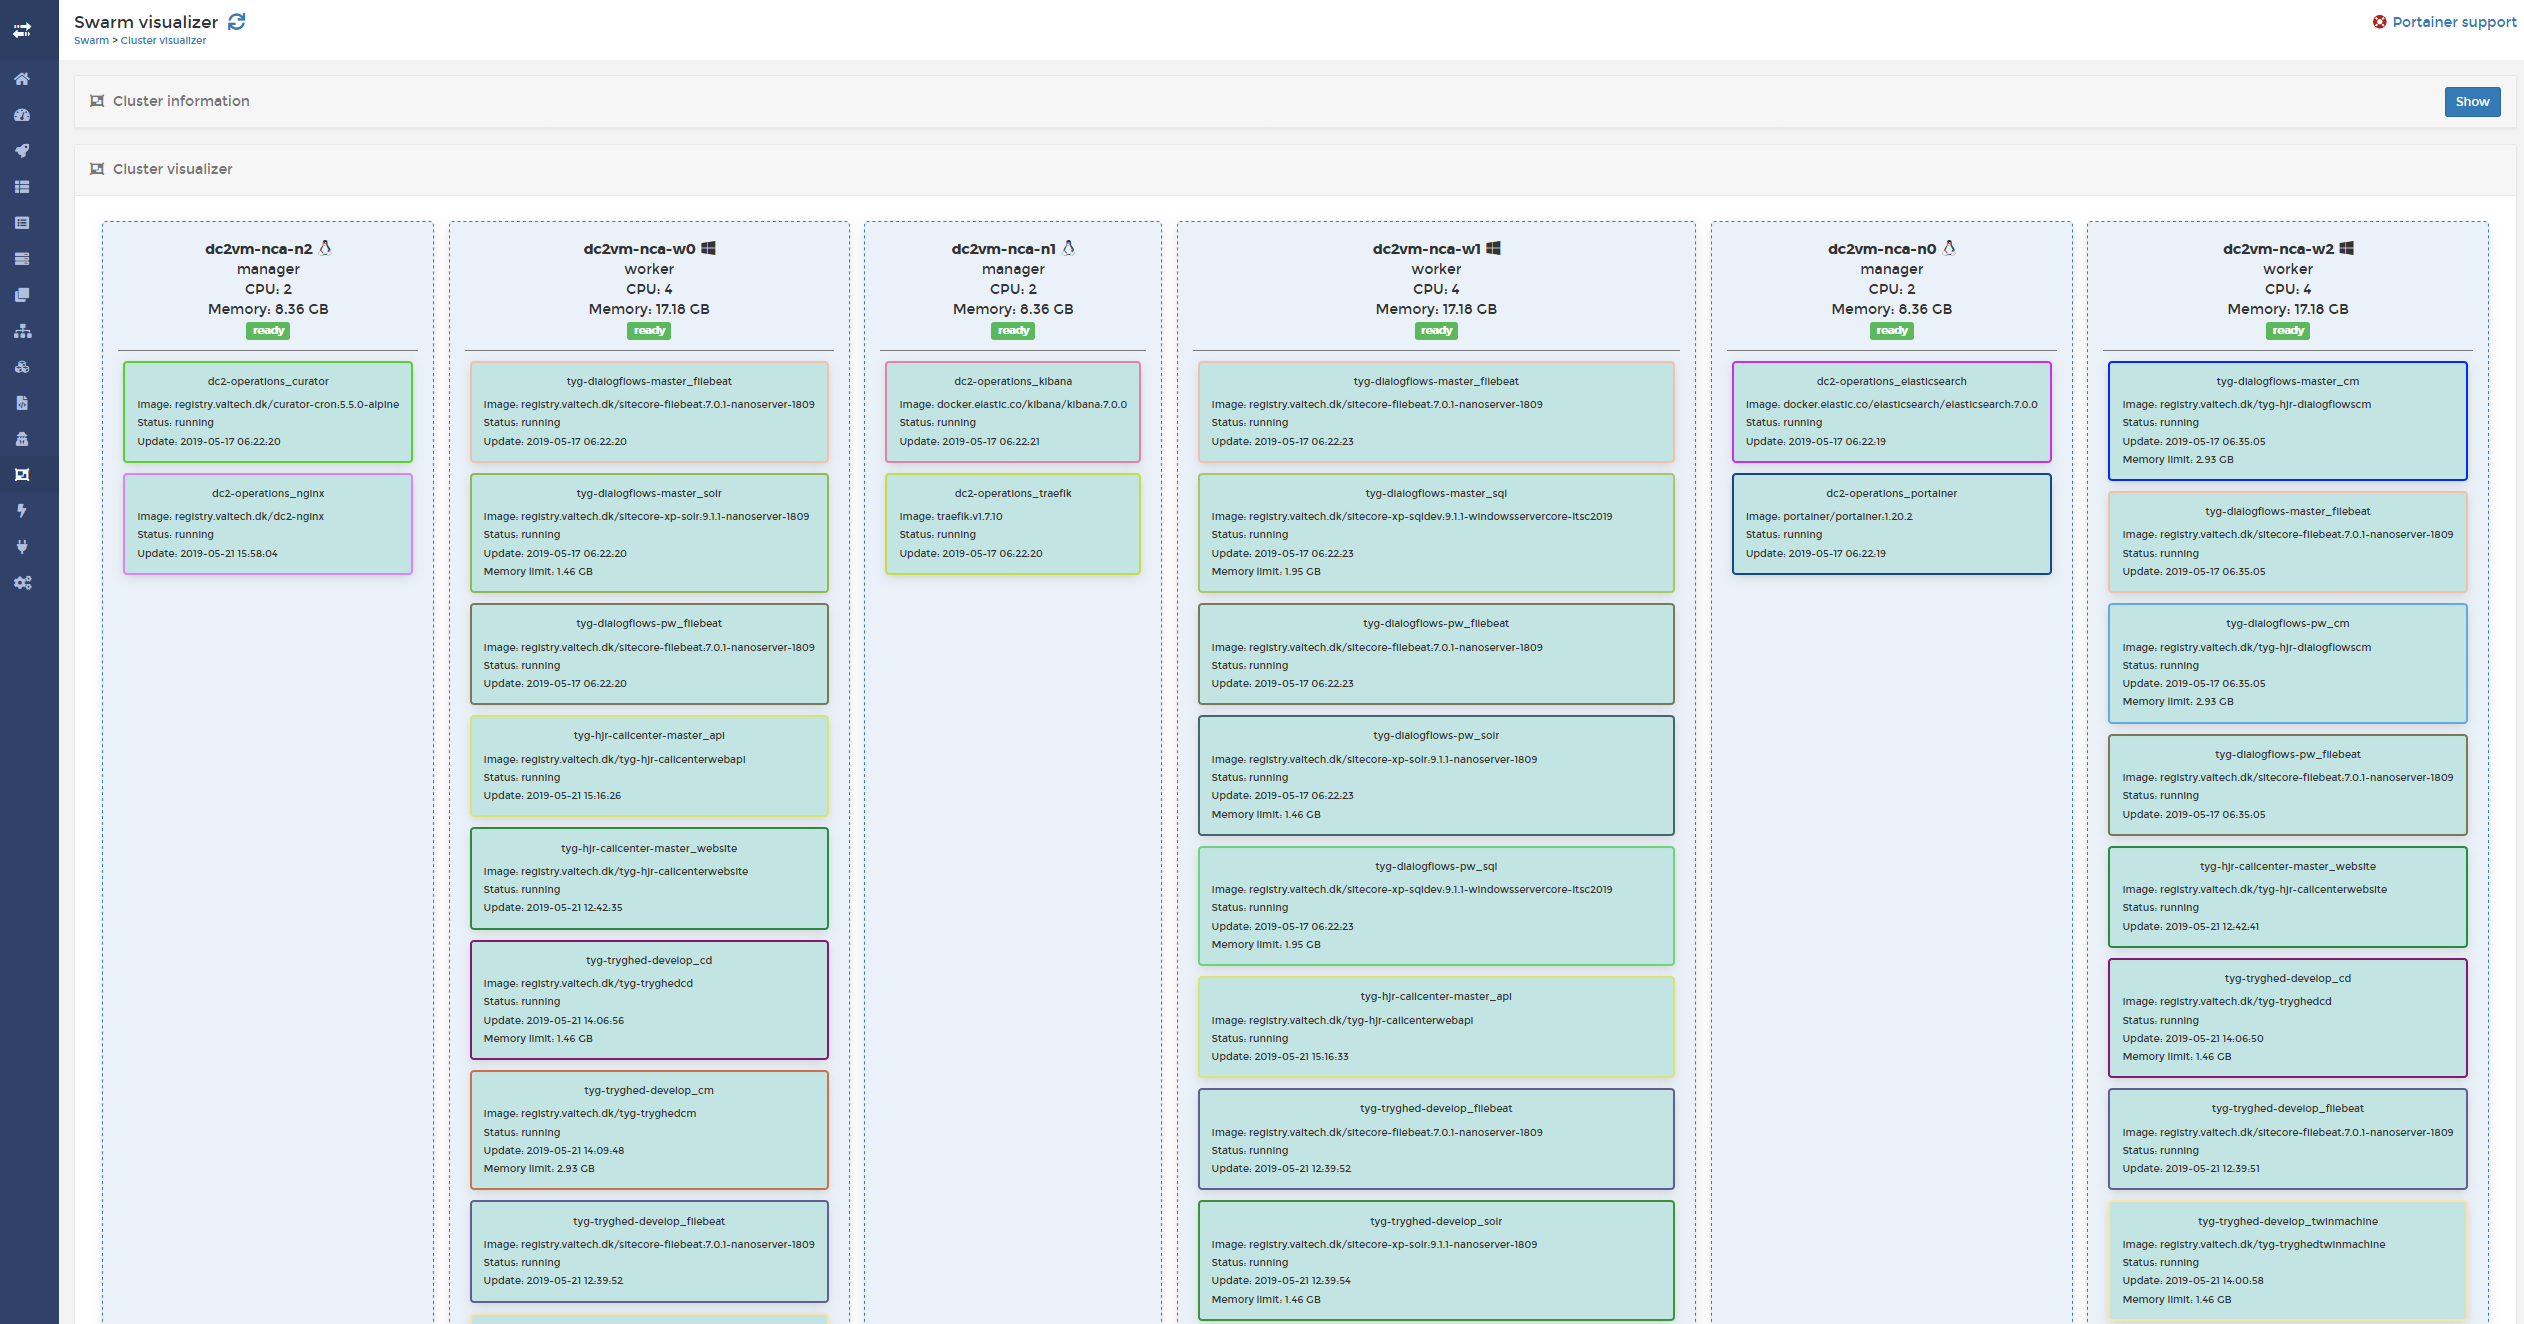Open Images clone icon in sidebar
The image size is (2524, 1324).
(22, 295)
